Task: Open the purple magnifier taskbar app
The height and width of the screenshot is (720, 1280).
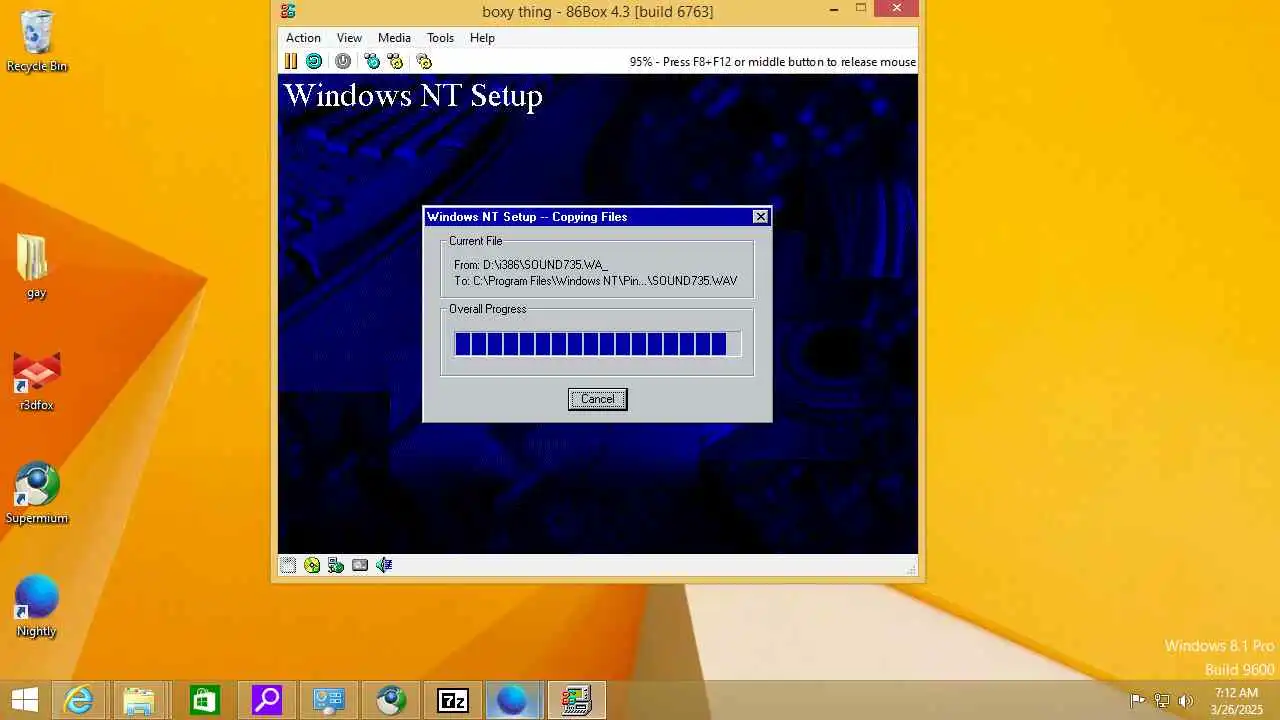Action: (267, 700)
